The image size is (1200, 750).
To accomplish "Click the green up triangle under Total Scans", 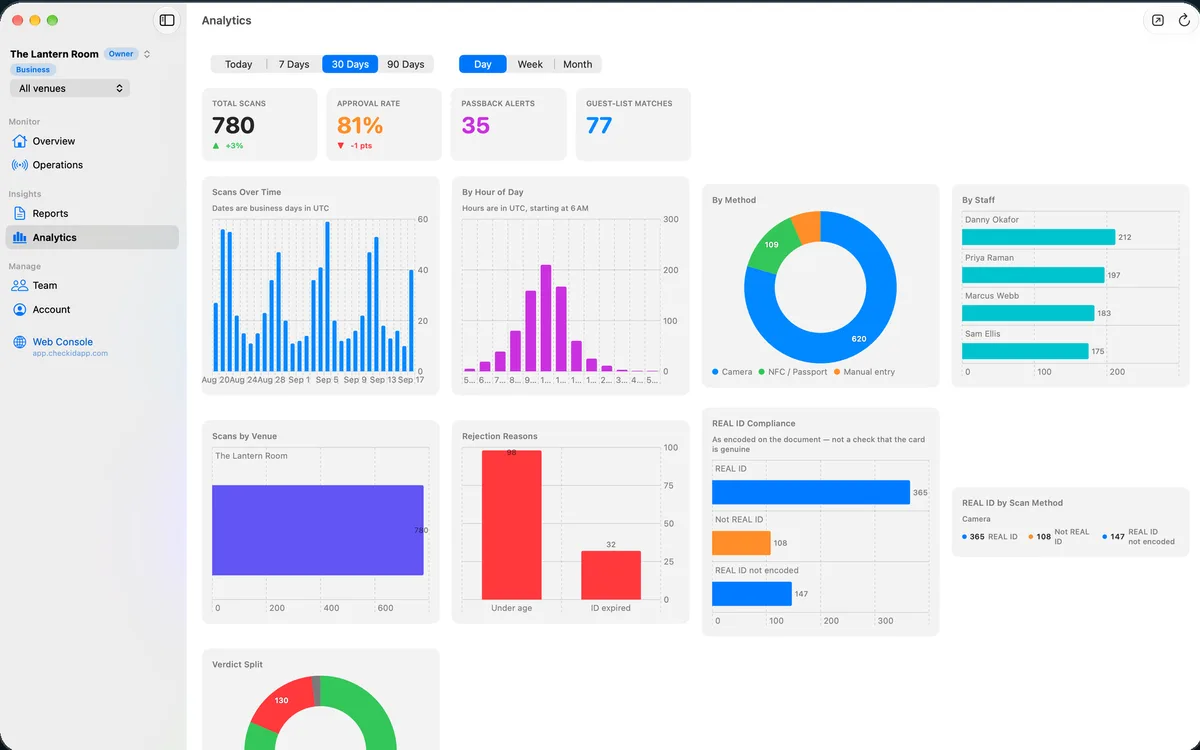I will 216,146.
